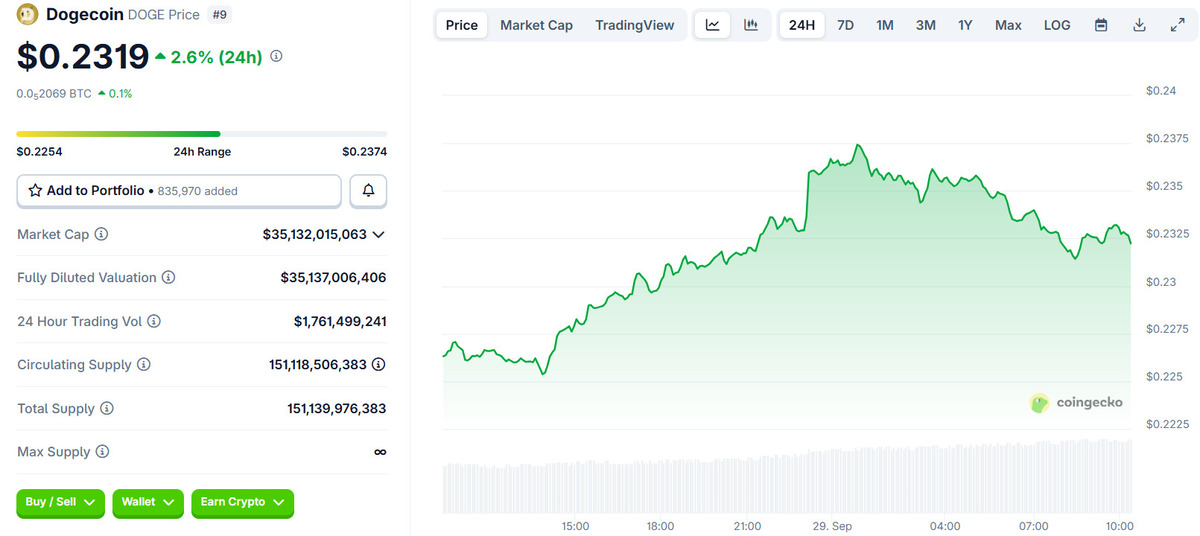Switch to the Market Cap tab
1200x536 pixels.
[536, 25]
